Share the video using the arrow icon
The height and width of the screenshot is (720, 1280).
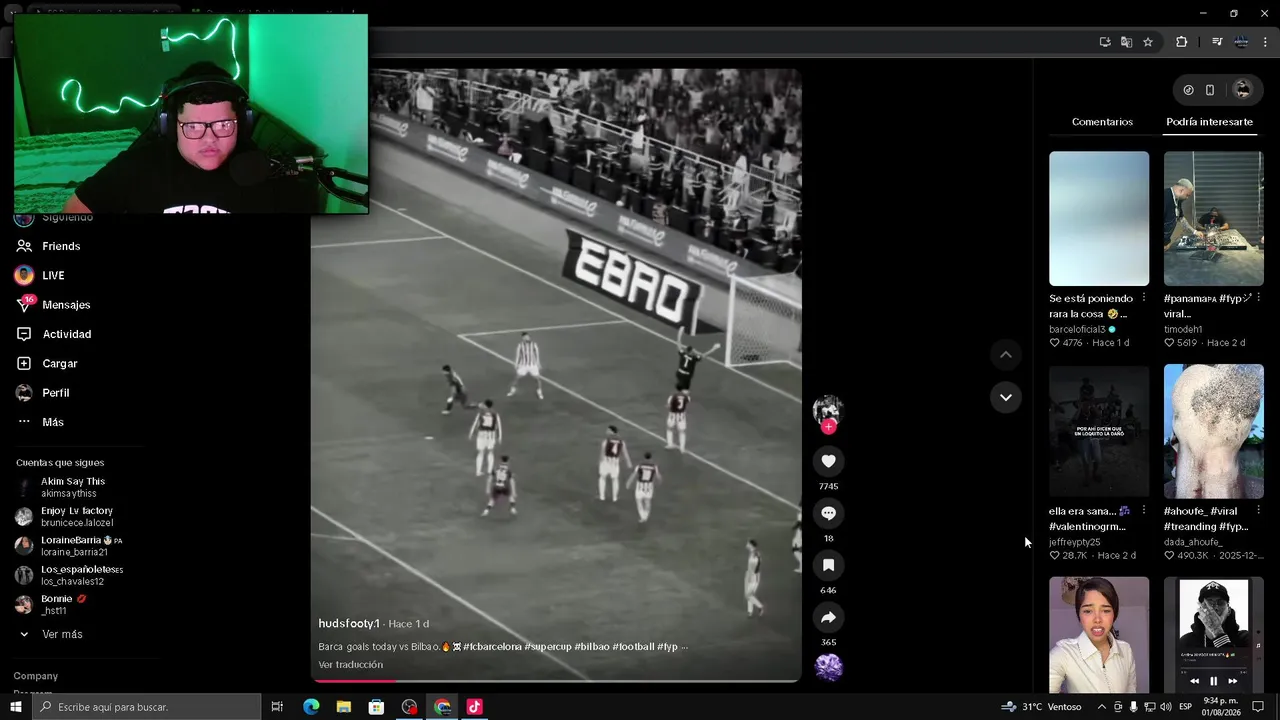828,617
